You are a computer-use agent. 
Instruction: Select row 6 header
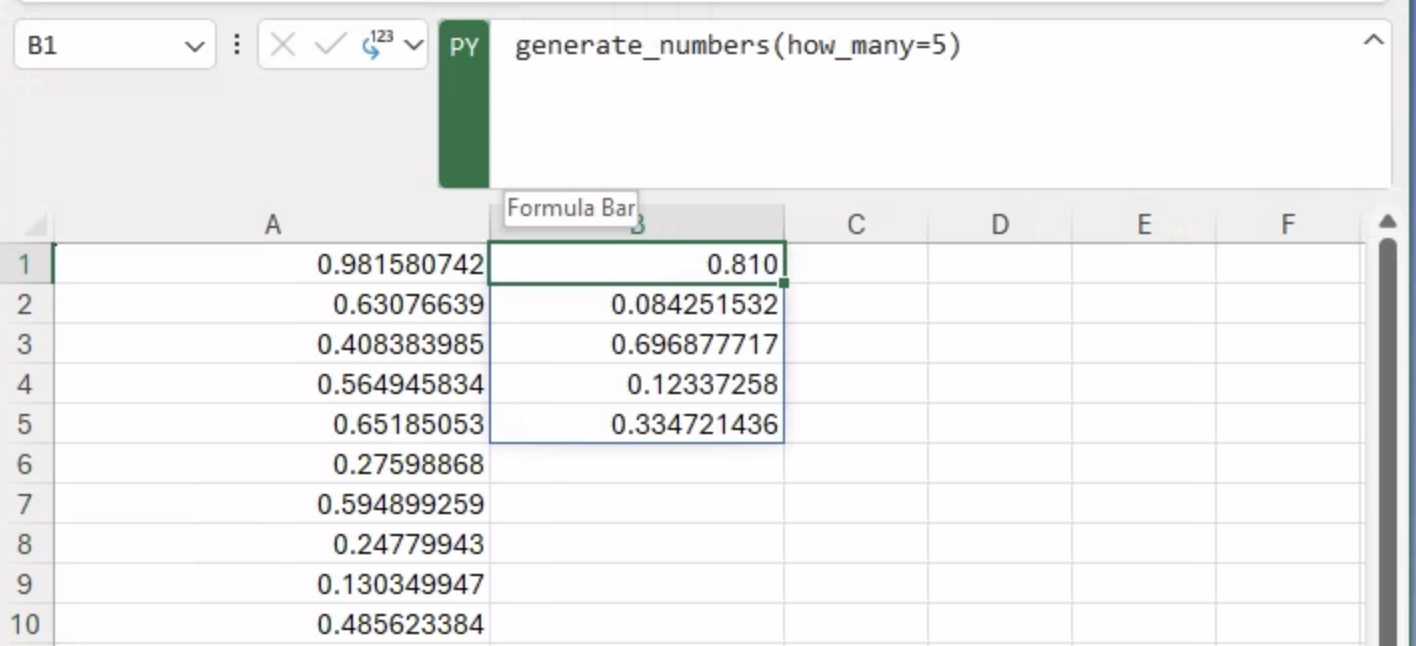tap(25, 464)
